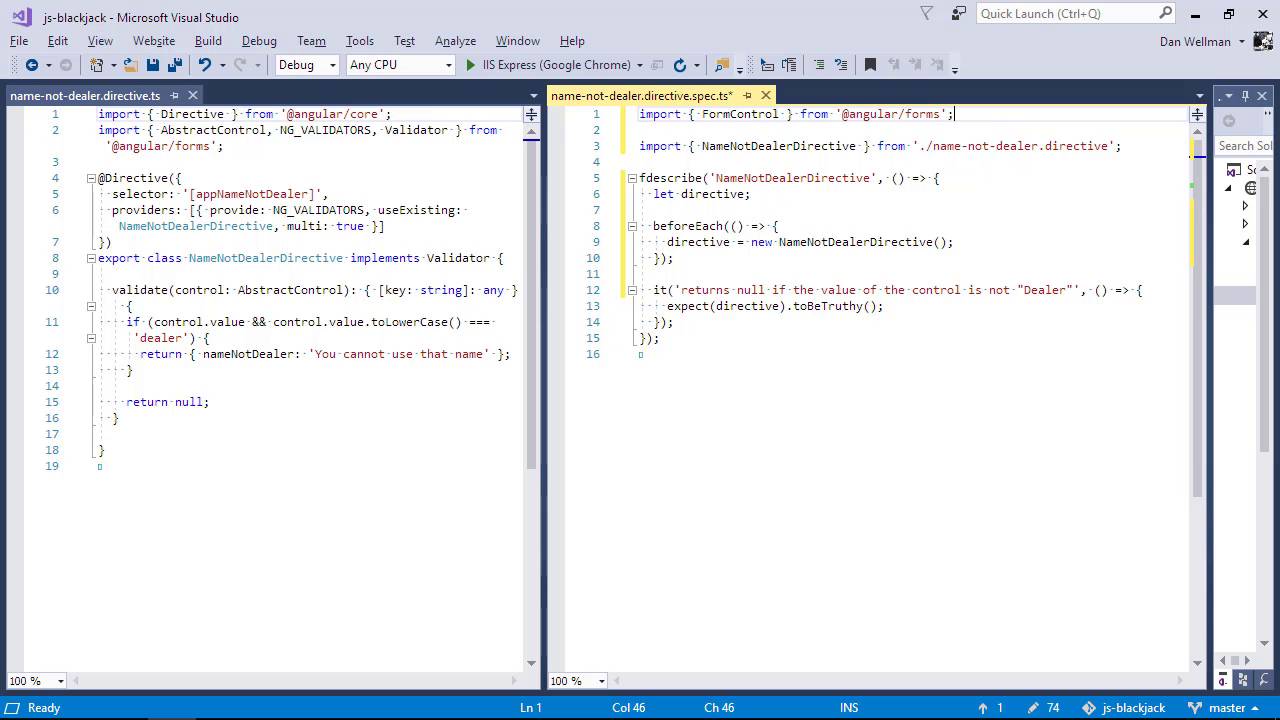The height and width of the screenshot is (720, 1280).
Task: Collapse the beforeEach block at line 8
Action: pyautogui.click(x=632, y=226)
